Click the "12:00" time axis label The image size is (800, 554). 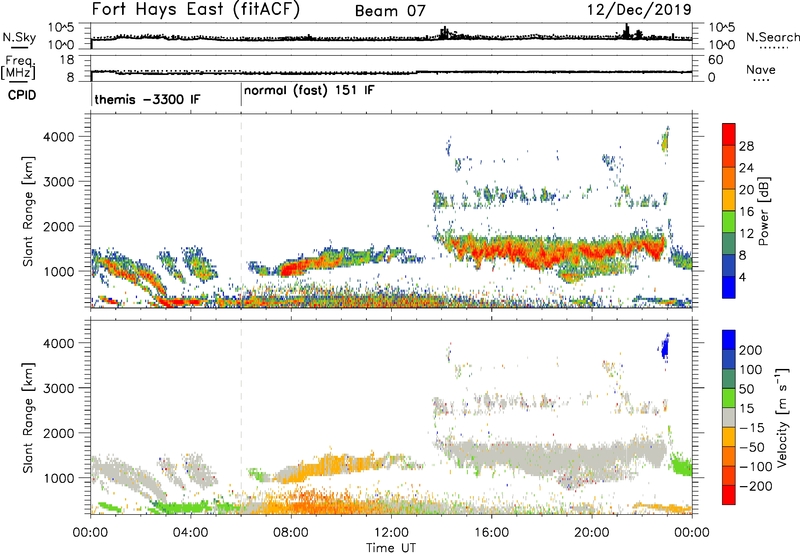point(391,533)
